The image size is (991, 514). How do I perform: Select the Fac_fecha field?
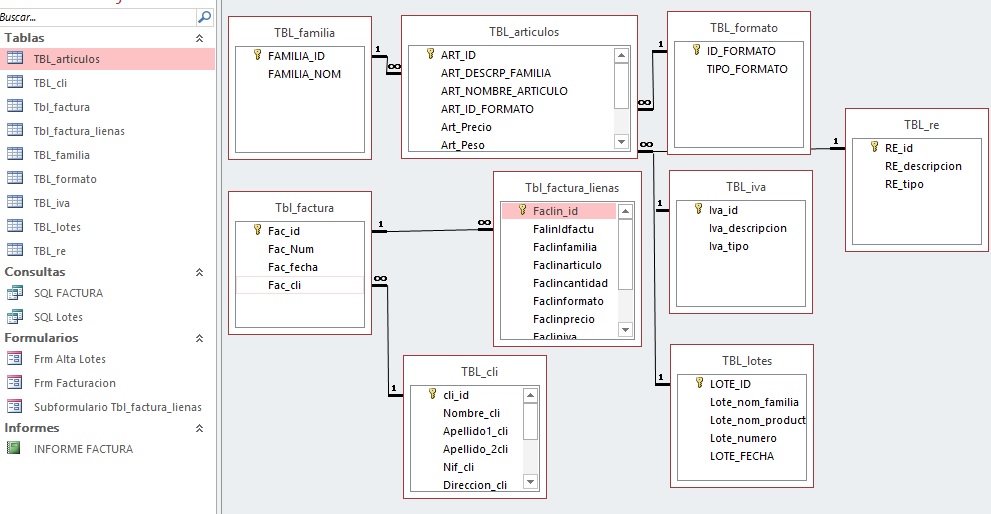click(x=293, y=267)
